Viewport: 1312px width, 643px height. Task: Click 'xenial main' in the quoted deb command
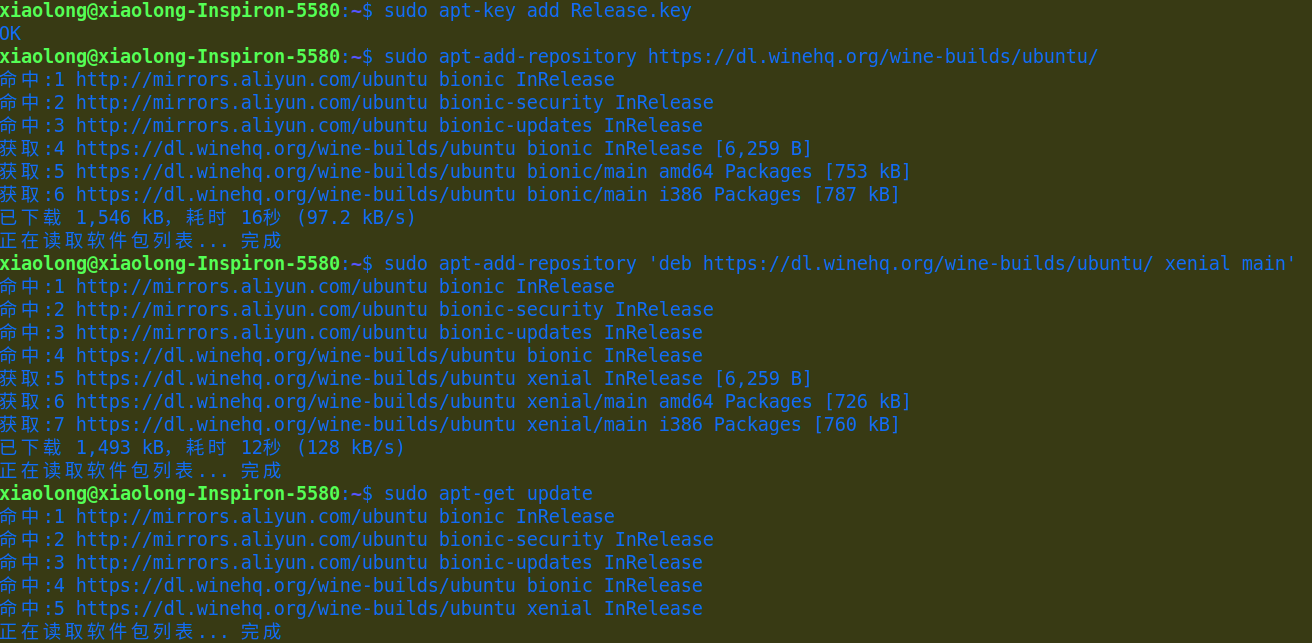[x=1225, y=264]
